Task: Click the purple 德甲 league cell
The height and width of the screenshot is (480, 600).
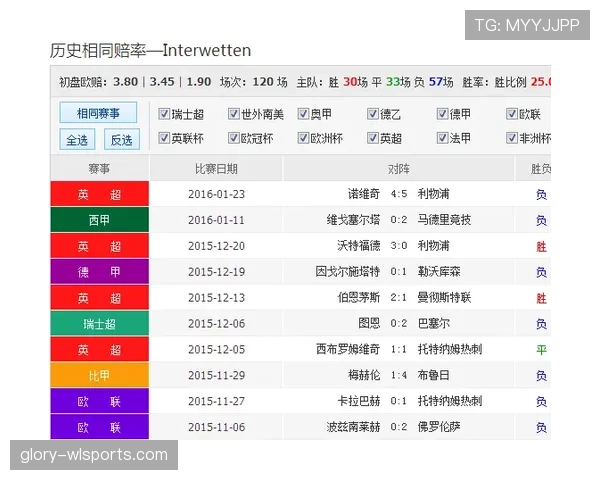Action: pos(99,272)
